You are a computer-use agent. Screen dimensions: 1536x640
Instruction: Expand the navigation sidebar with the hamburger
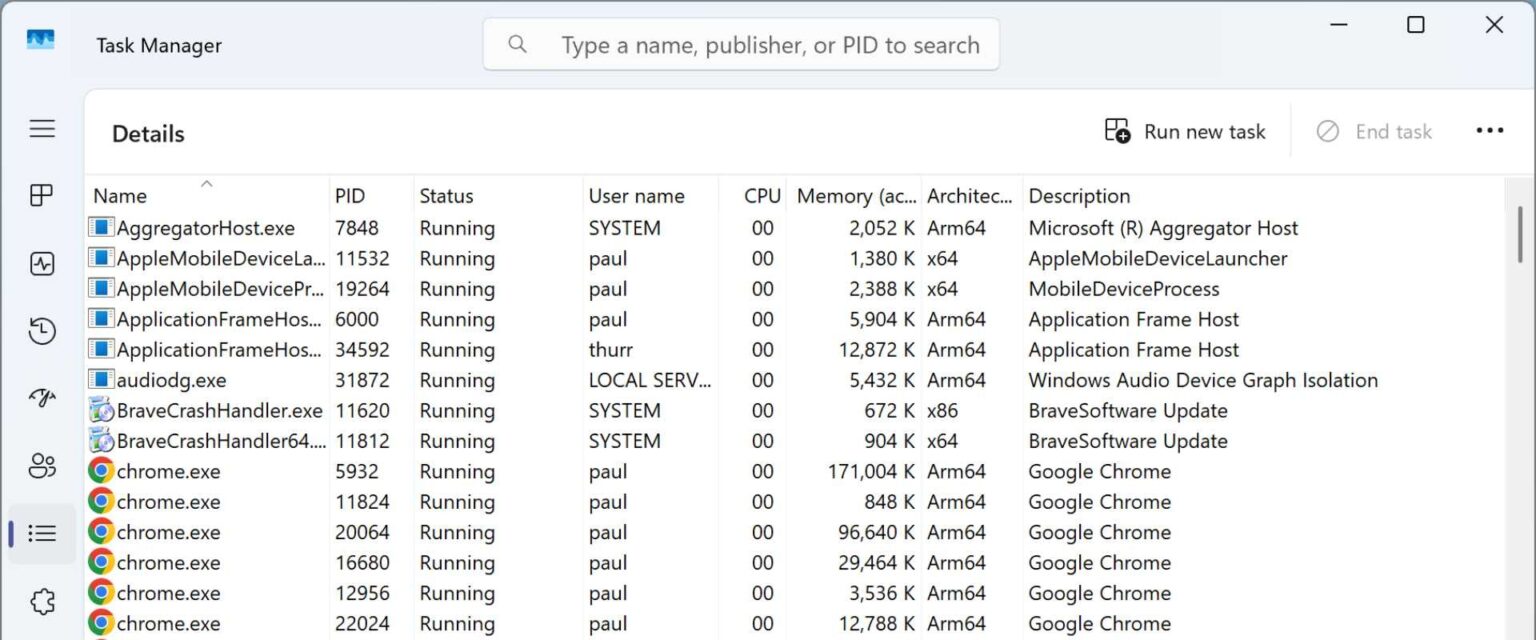tap(41, 128)
